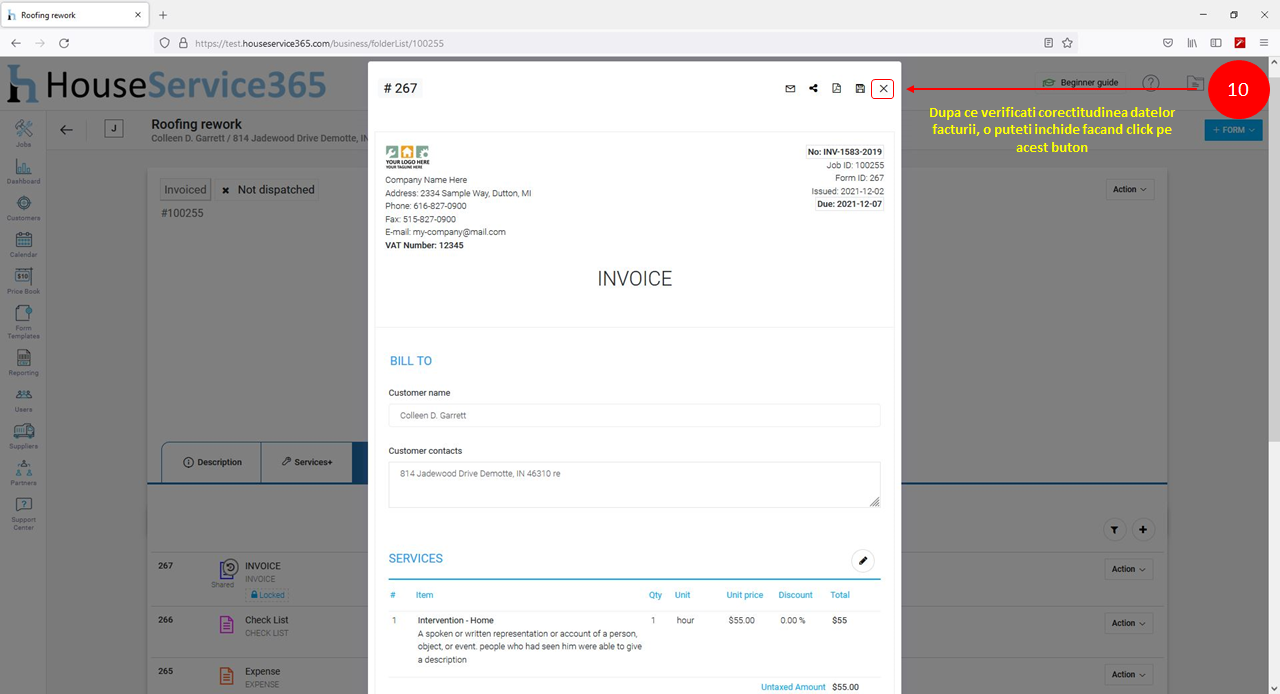Open Price Book in the sidebar
1280x694 pixels.
24,281
